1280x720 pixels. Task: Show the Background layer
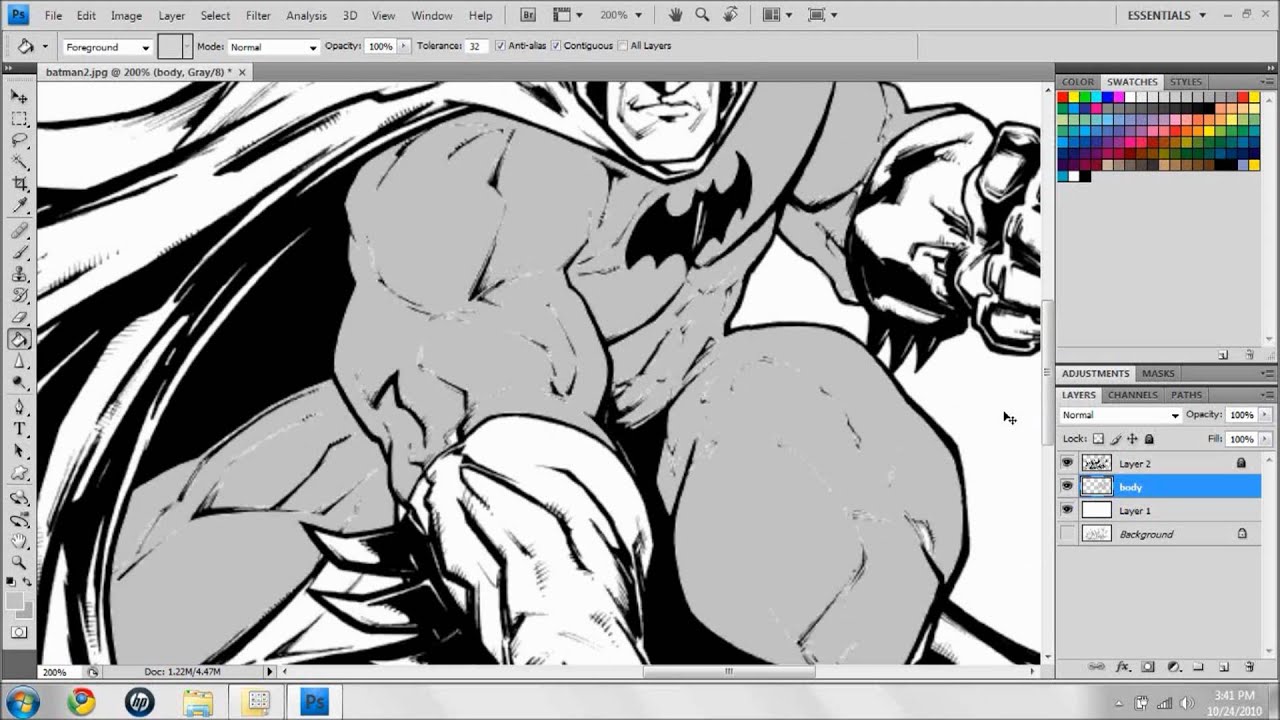coord(1067,534)
